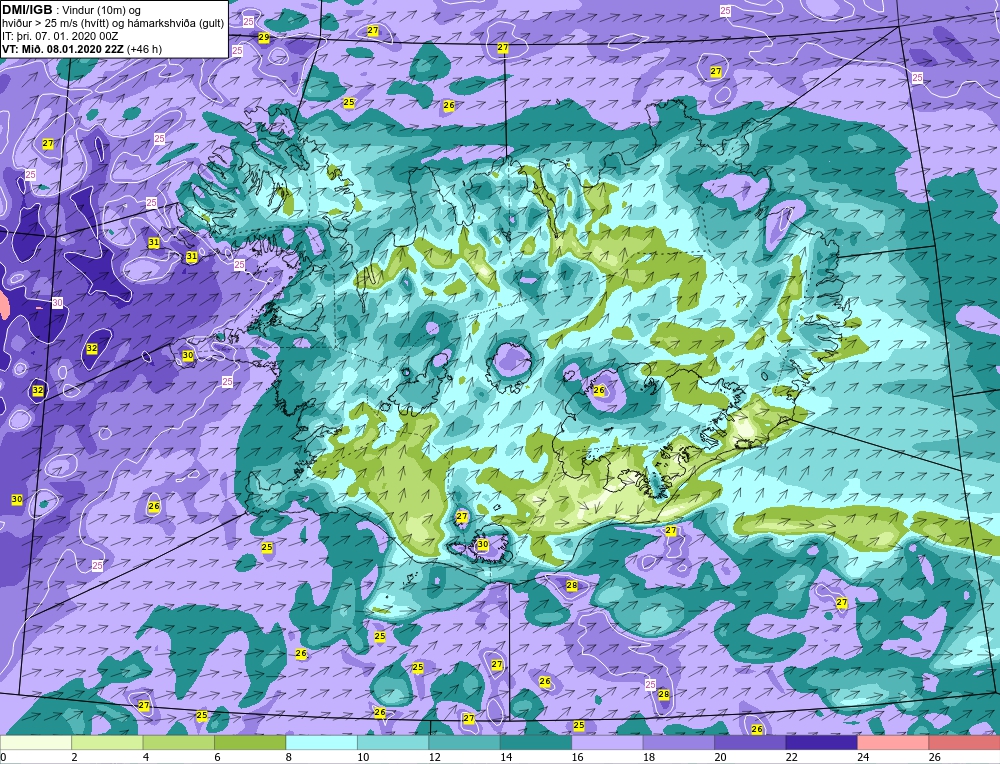Select the 10–12 m/s turquoise legend swatch
Image resolution: width=1000 pixels, height=764 pixels.
point(393,742)
